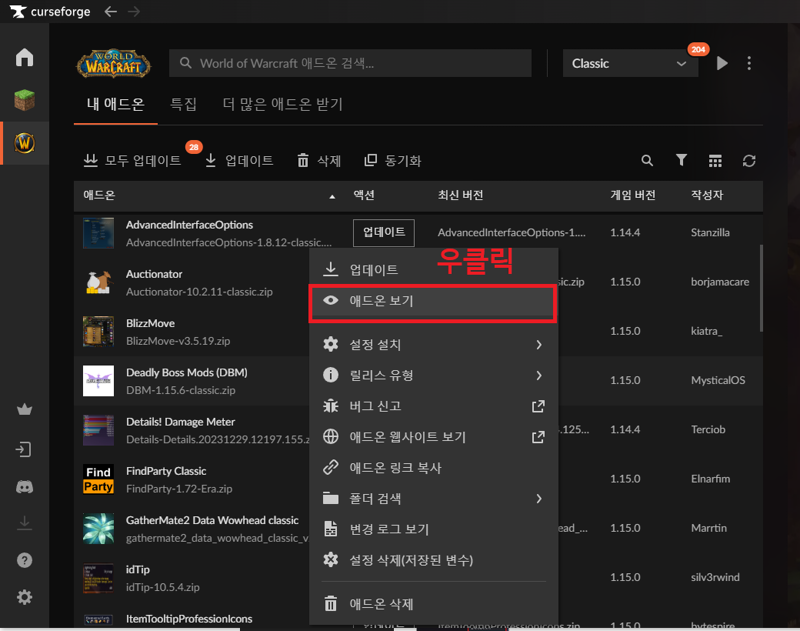
Task: Open the help question mark icon
Action: [24, 560]
